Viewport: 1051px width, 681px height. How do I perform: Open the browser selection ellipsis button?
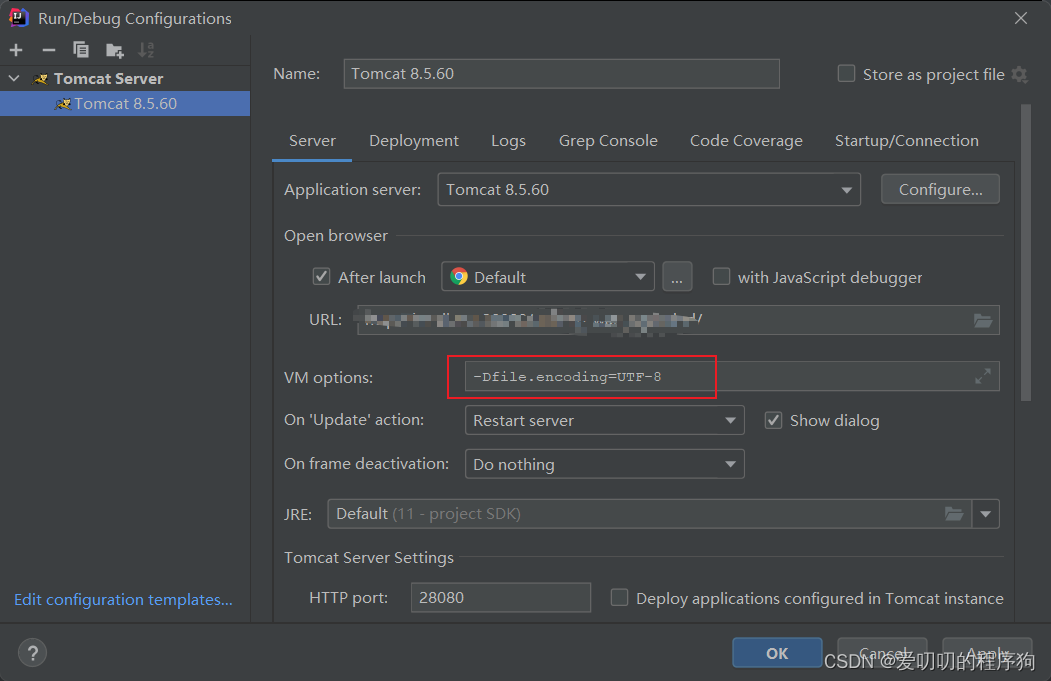click(677, 277)
